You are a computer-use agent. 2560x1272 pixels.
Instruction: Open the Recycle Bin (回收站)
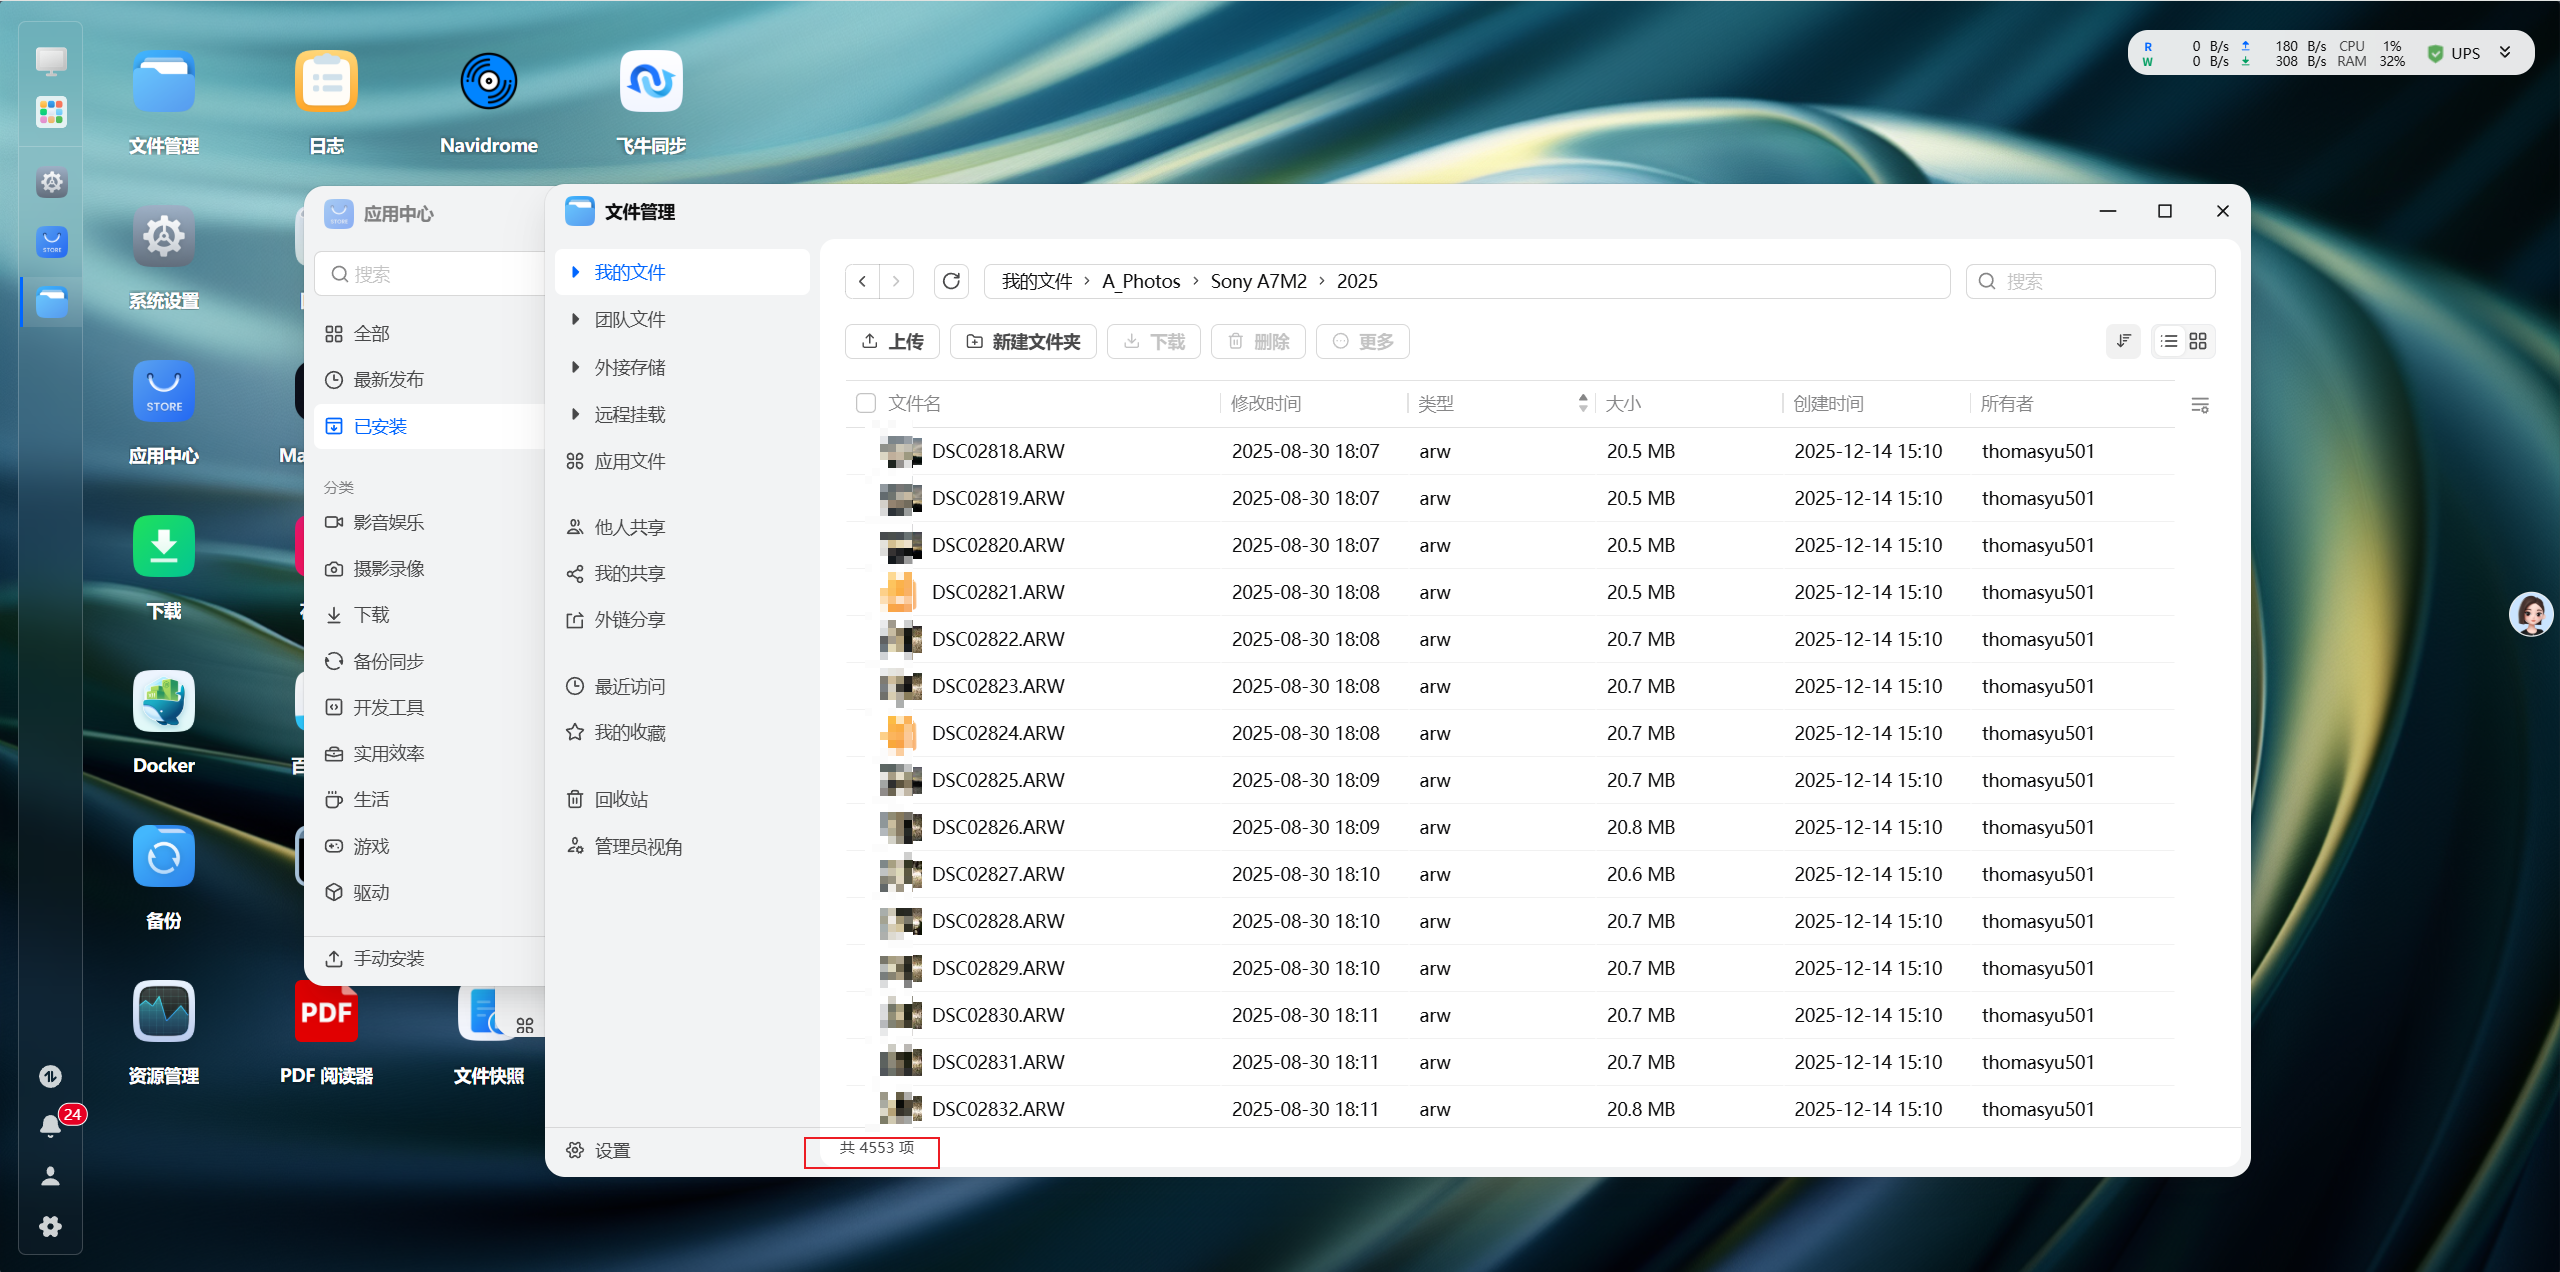[620, 799]
